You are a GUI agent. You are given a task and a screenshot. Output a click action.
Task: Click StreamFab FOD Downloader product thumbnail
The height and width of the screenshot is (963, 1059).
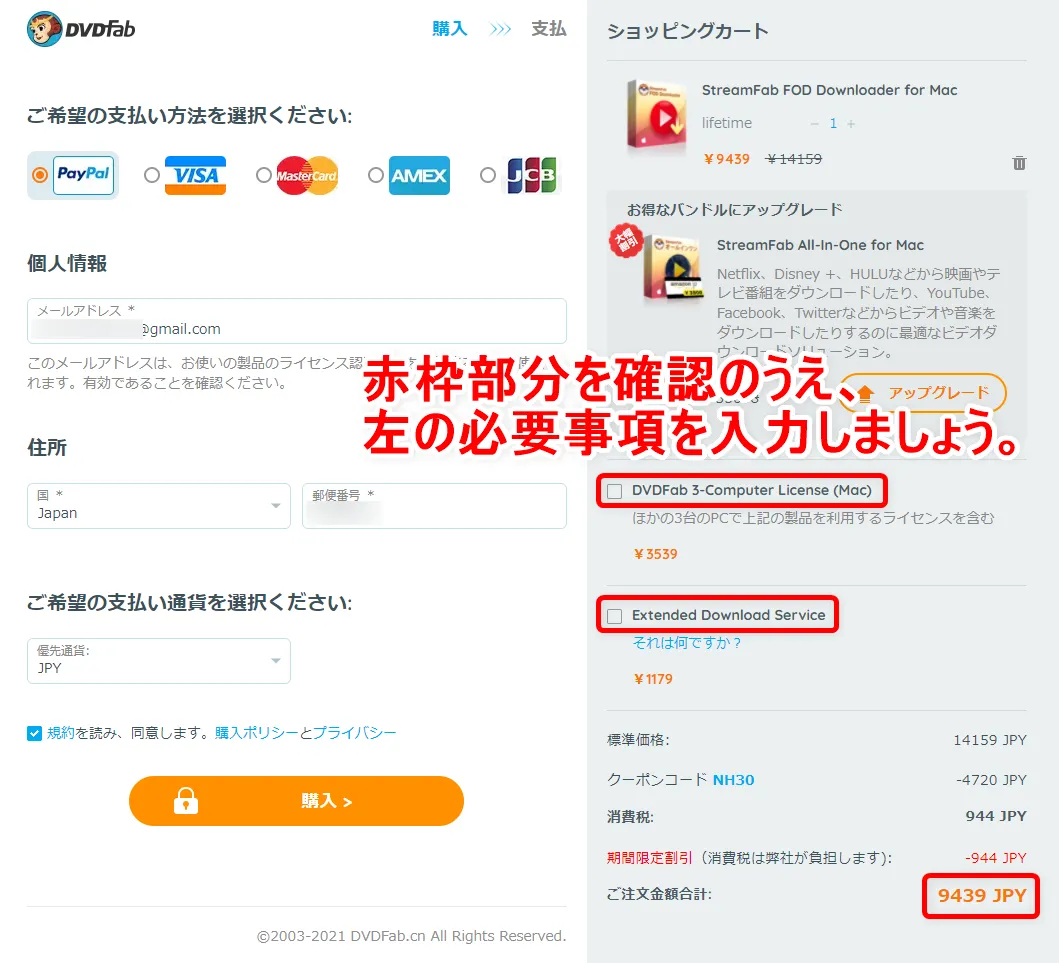tap(656, 114)
